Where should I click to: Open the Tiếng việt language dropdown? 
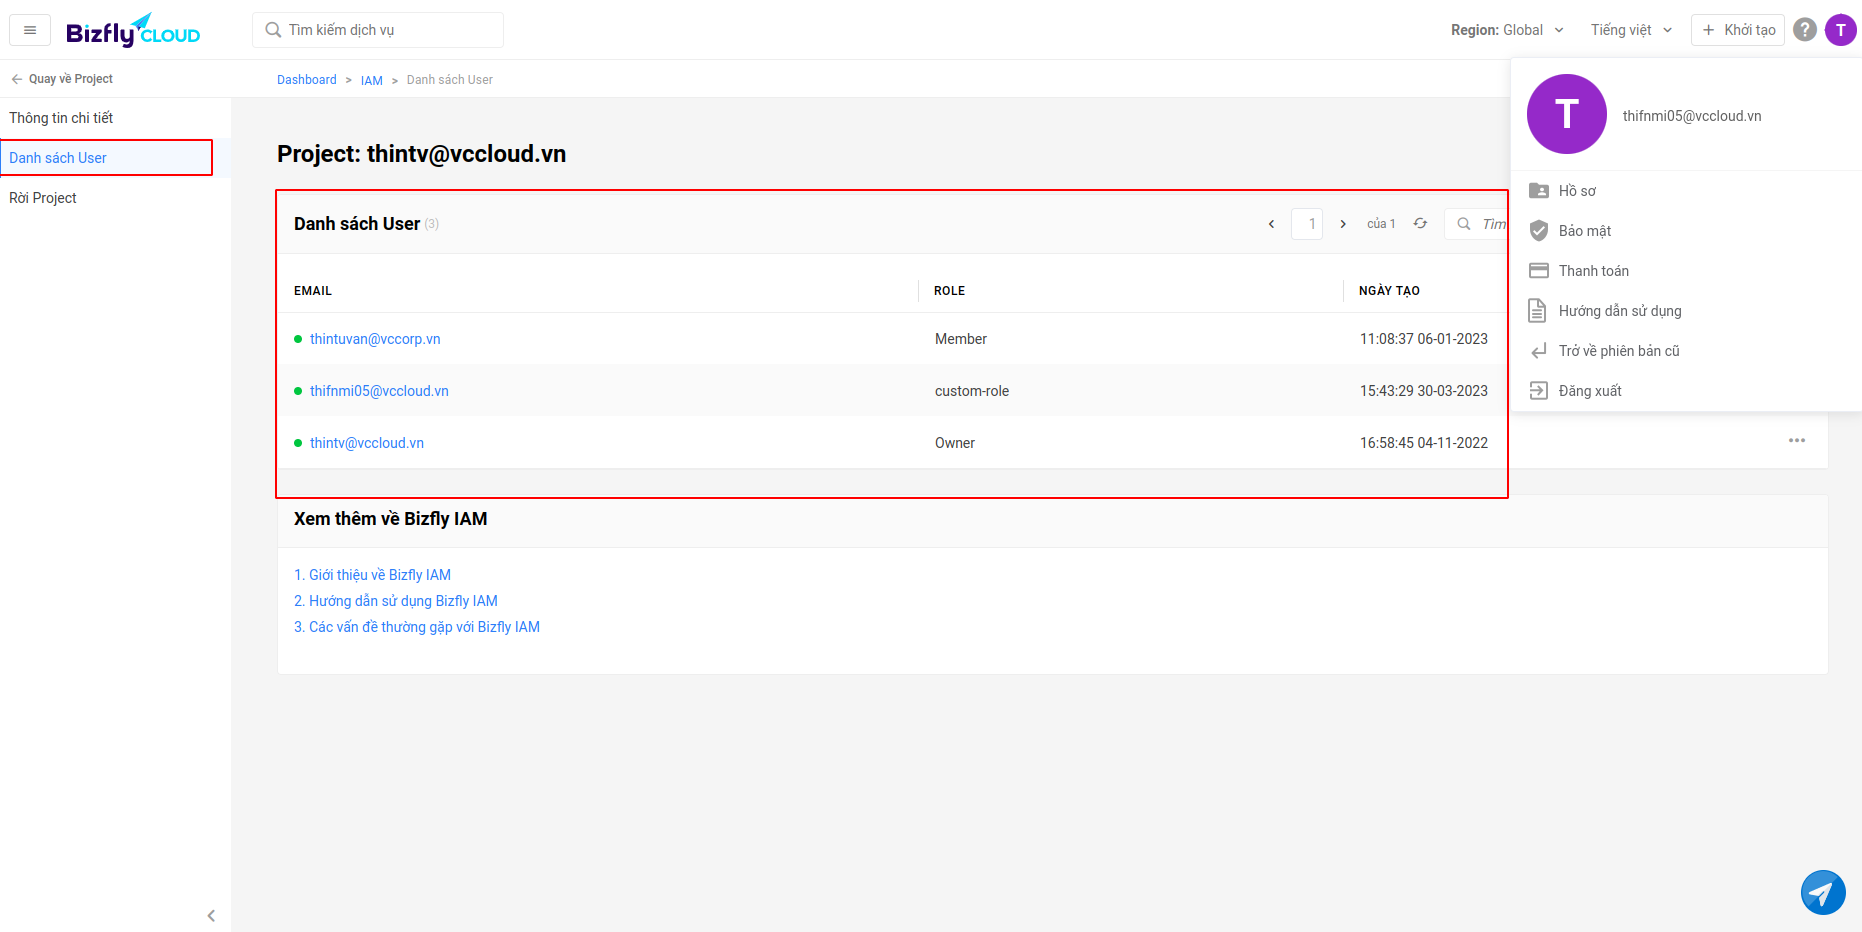(x=1631, y=30)
